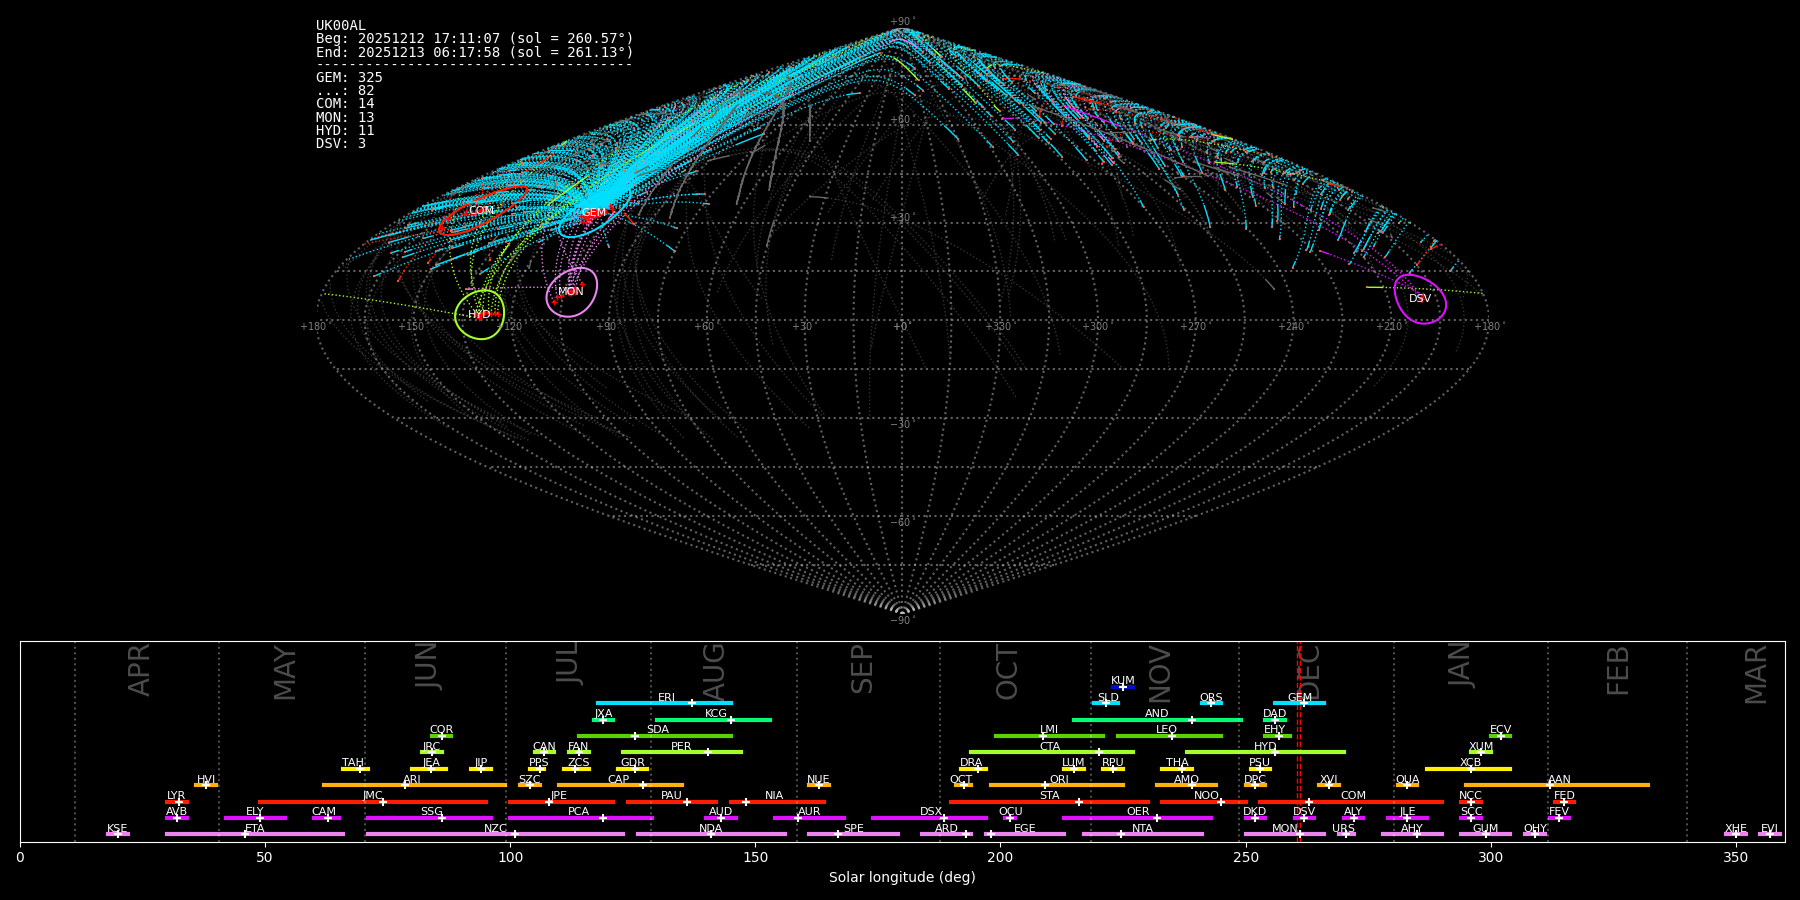Click the GEM radiant label on sky map
1800x900 pixels.
pos(594,213)
